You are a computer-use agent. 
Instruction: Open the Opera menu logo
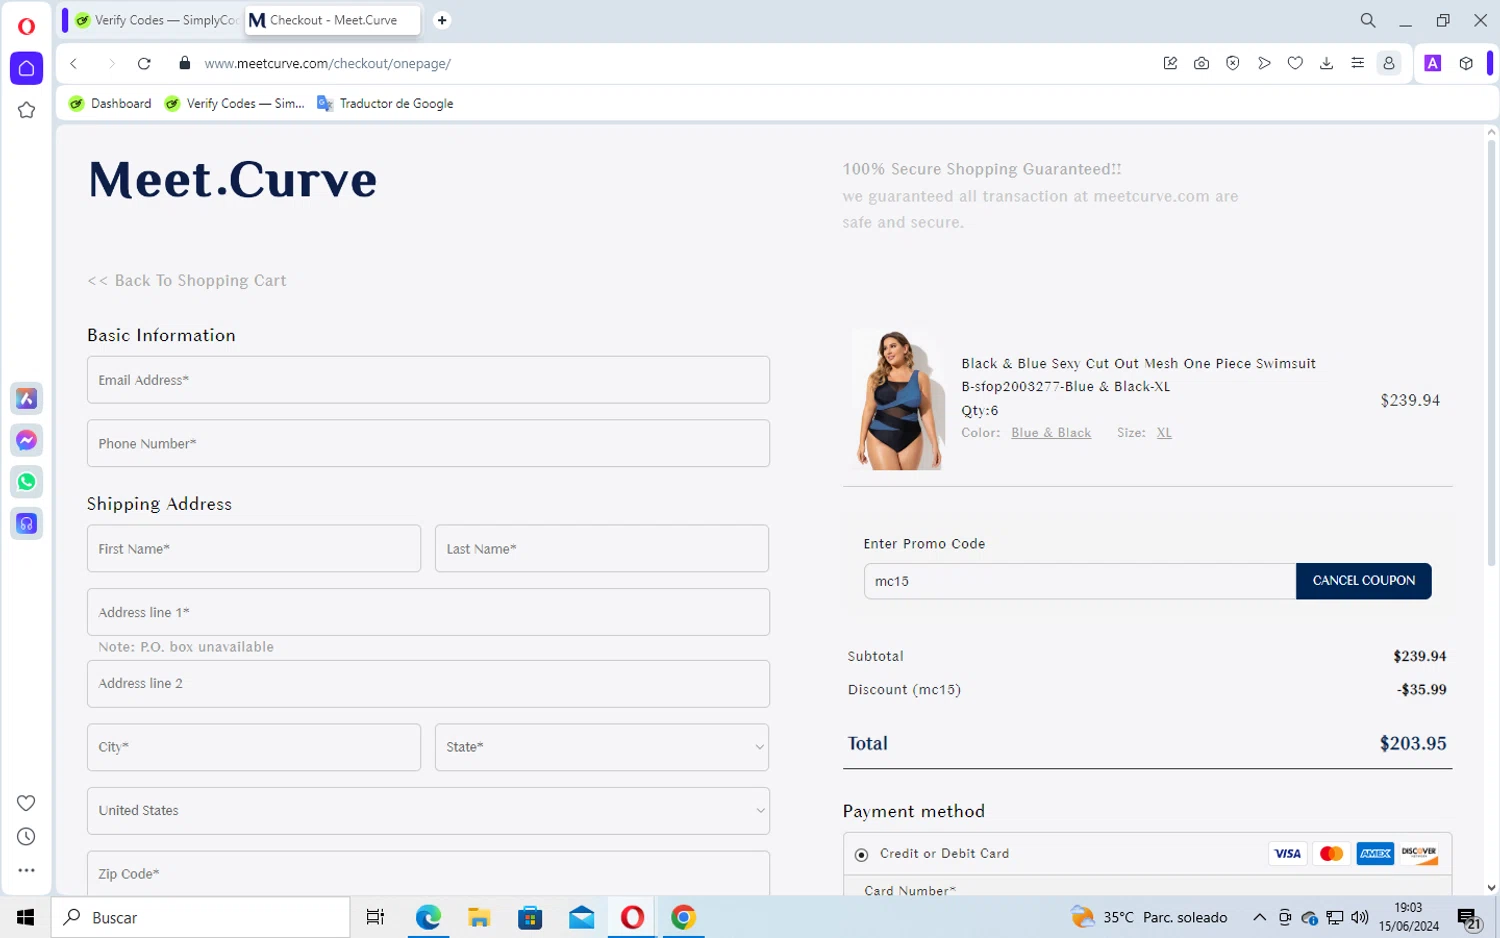pyautogui.click(x=26, y=26)
